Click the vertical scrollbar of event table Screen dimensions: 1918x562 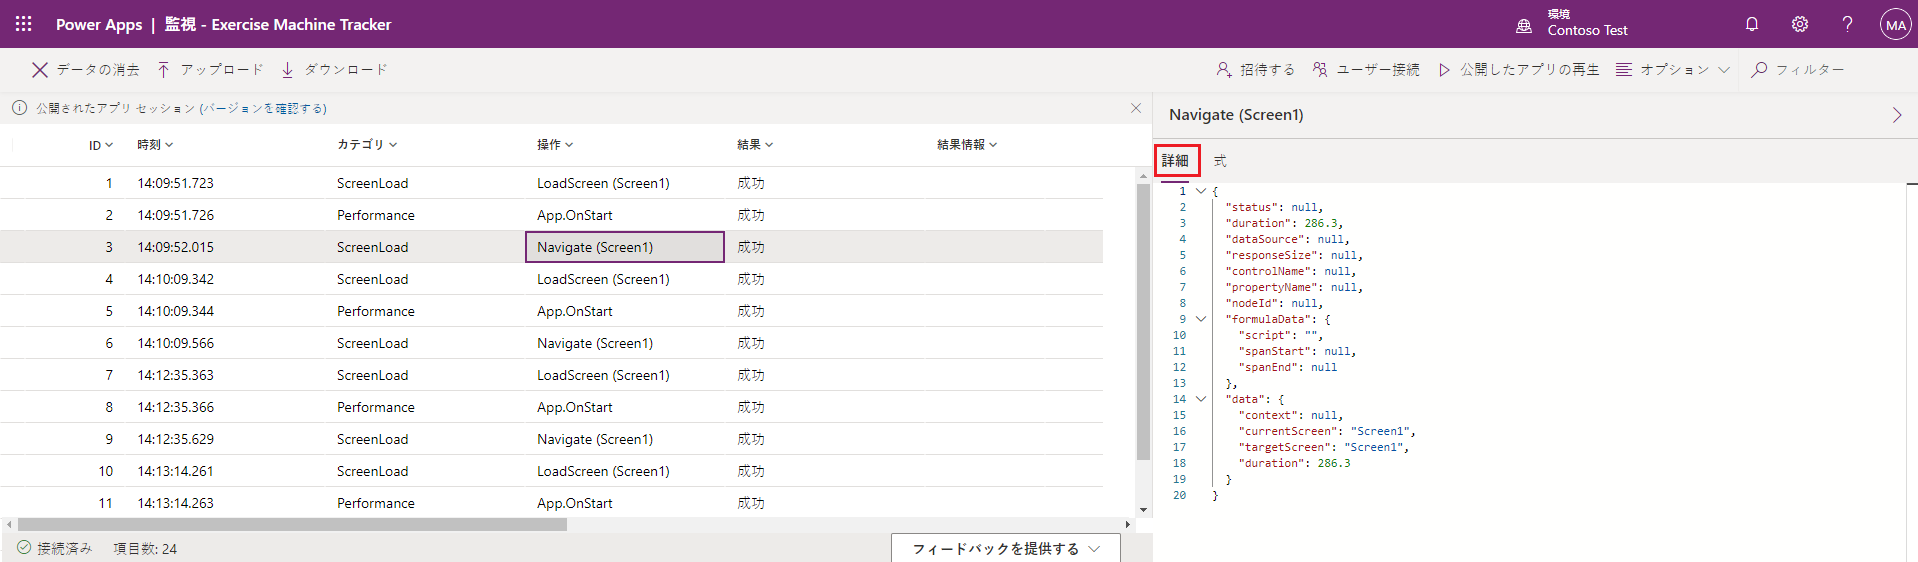[1143, 322]
